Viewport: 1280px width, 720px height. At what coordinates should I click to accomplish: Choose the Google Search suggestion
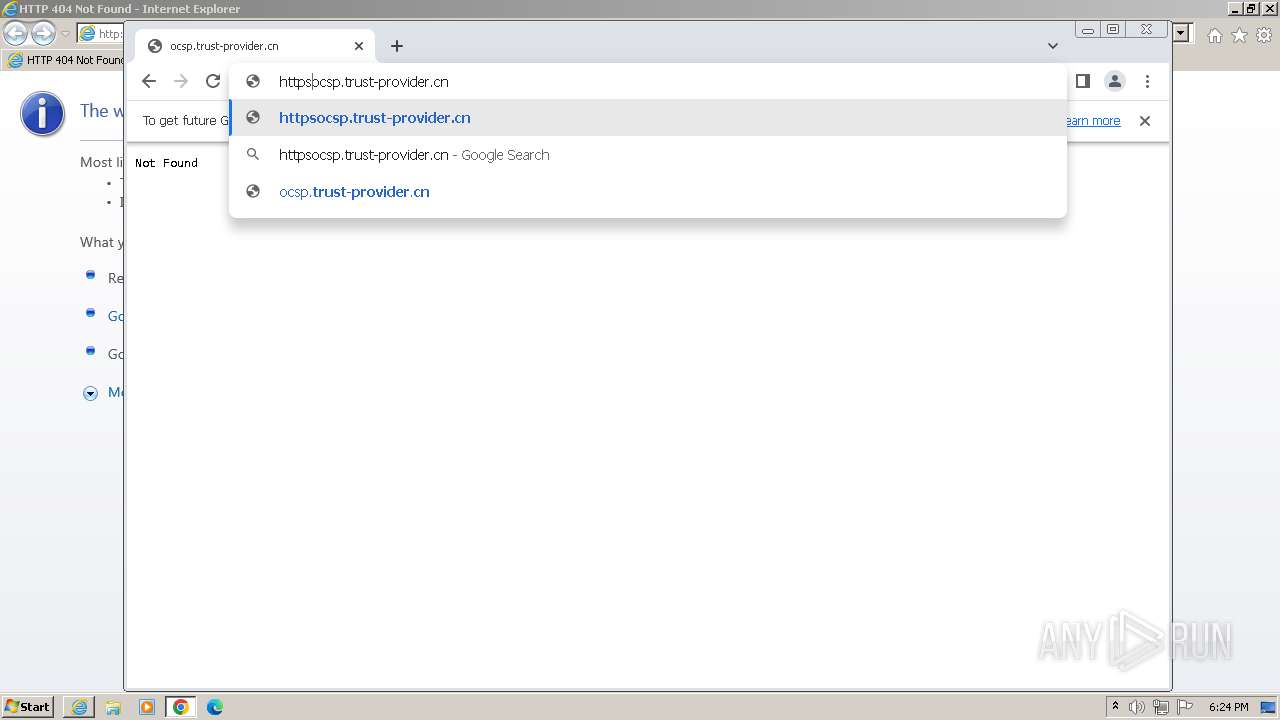point(648,155)
